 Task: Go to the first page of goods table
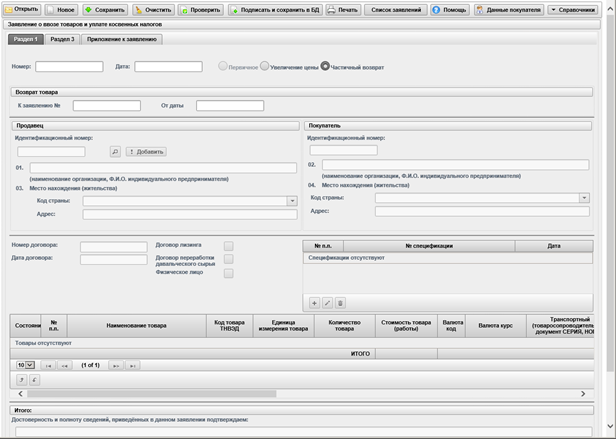(47, 365)
